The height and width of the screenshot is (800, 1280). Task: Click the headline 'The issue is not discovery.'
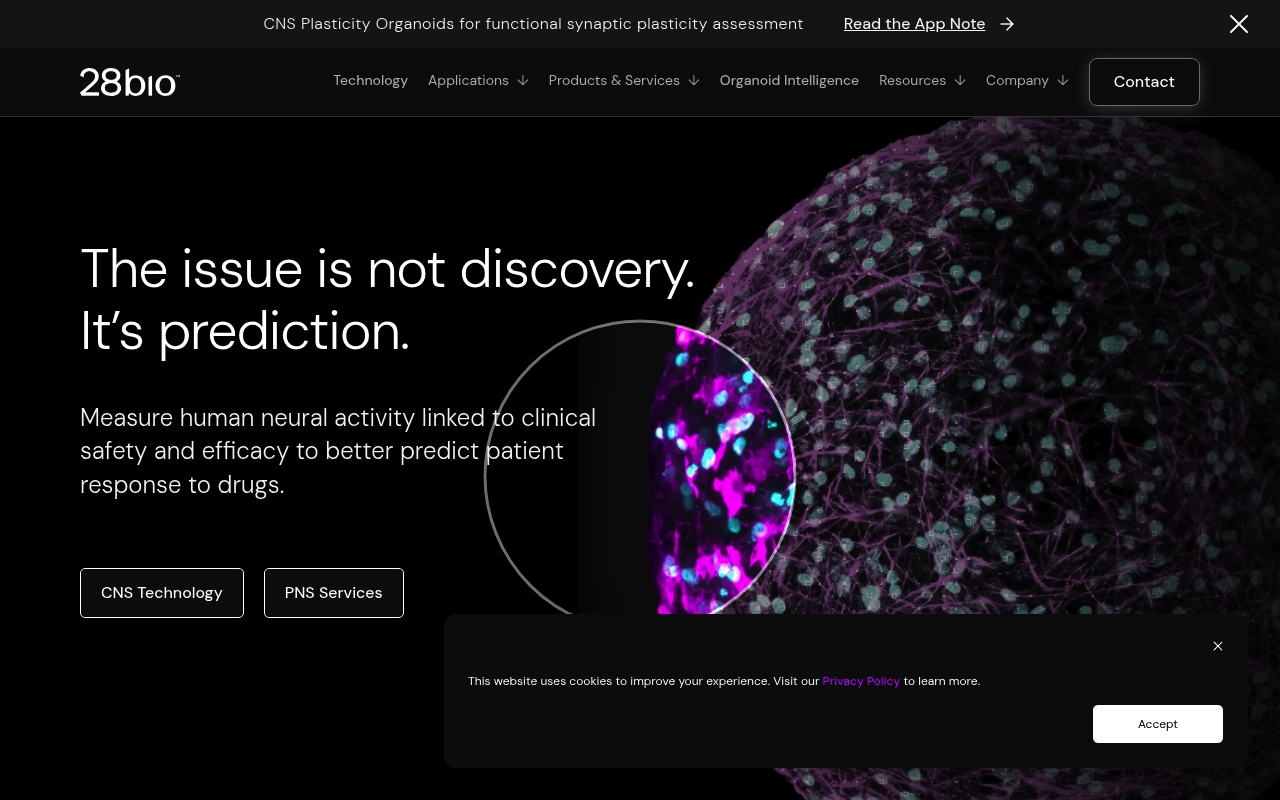tap(387, 269)
